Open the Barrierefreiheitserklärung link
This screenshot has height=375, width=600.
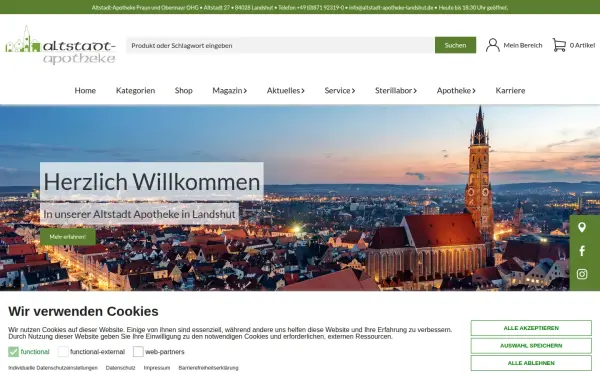point(209,368)
